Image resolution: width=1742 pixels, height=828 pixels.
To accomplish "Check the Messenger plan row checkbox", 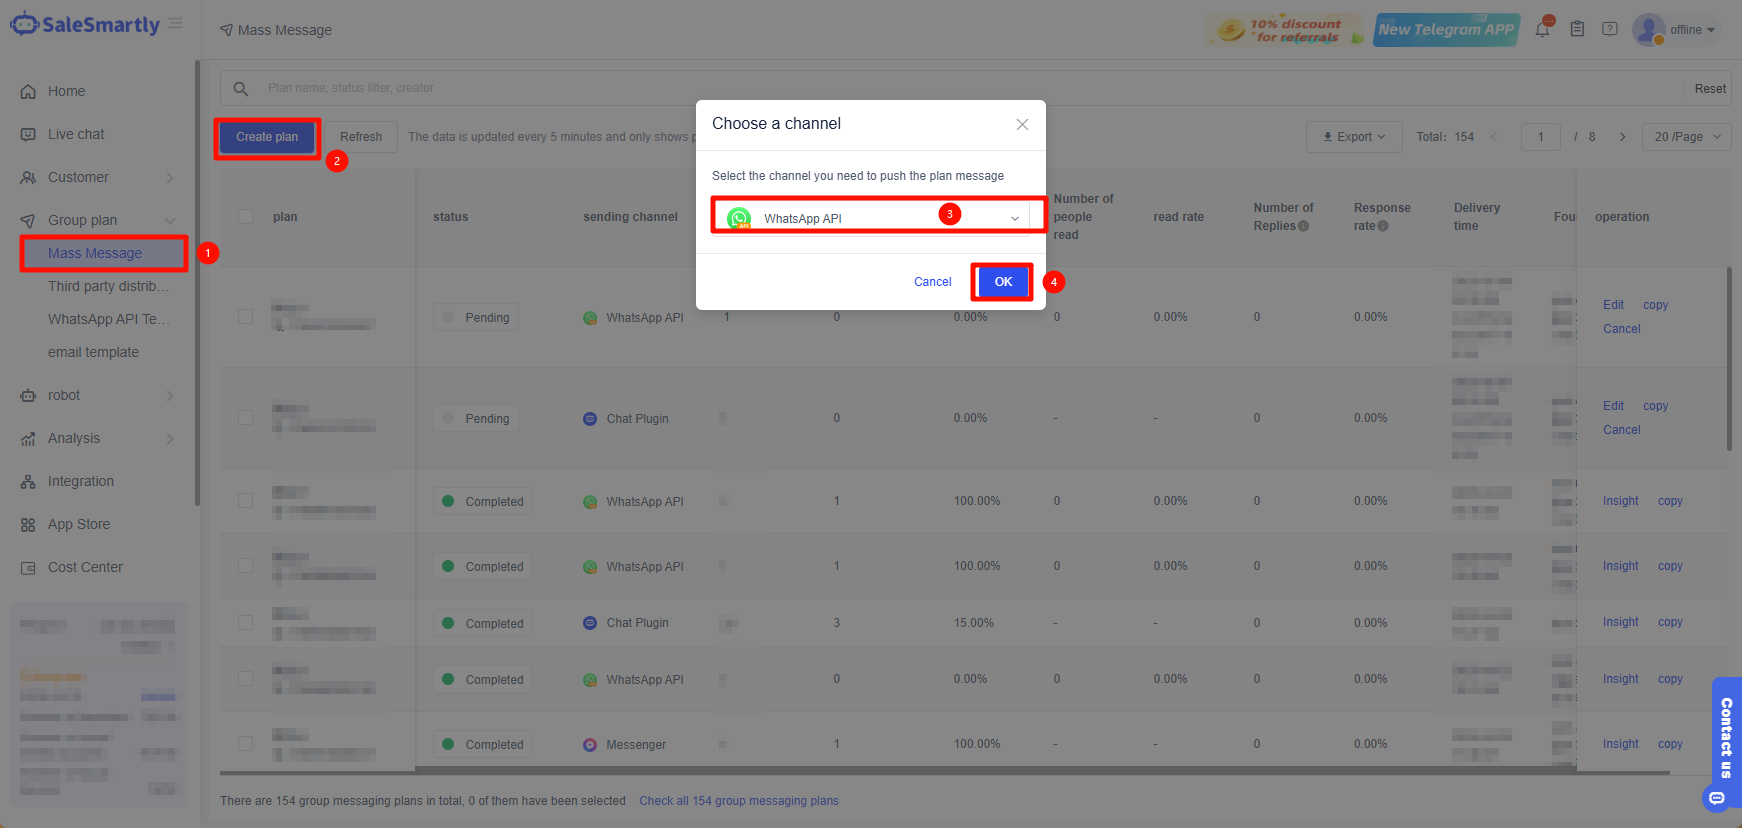I will [x=245, y=744].
